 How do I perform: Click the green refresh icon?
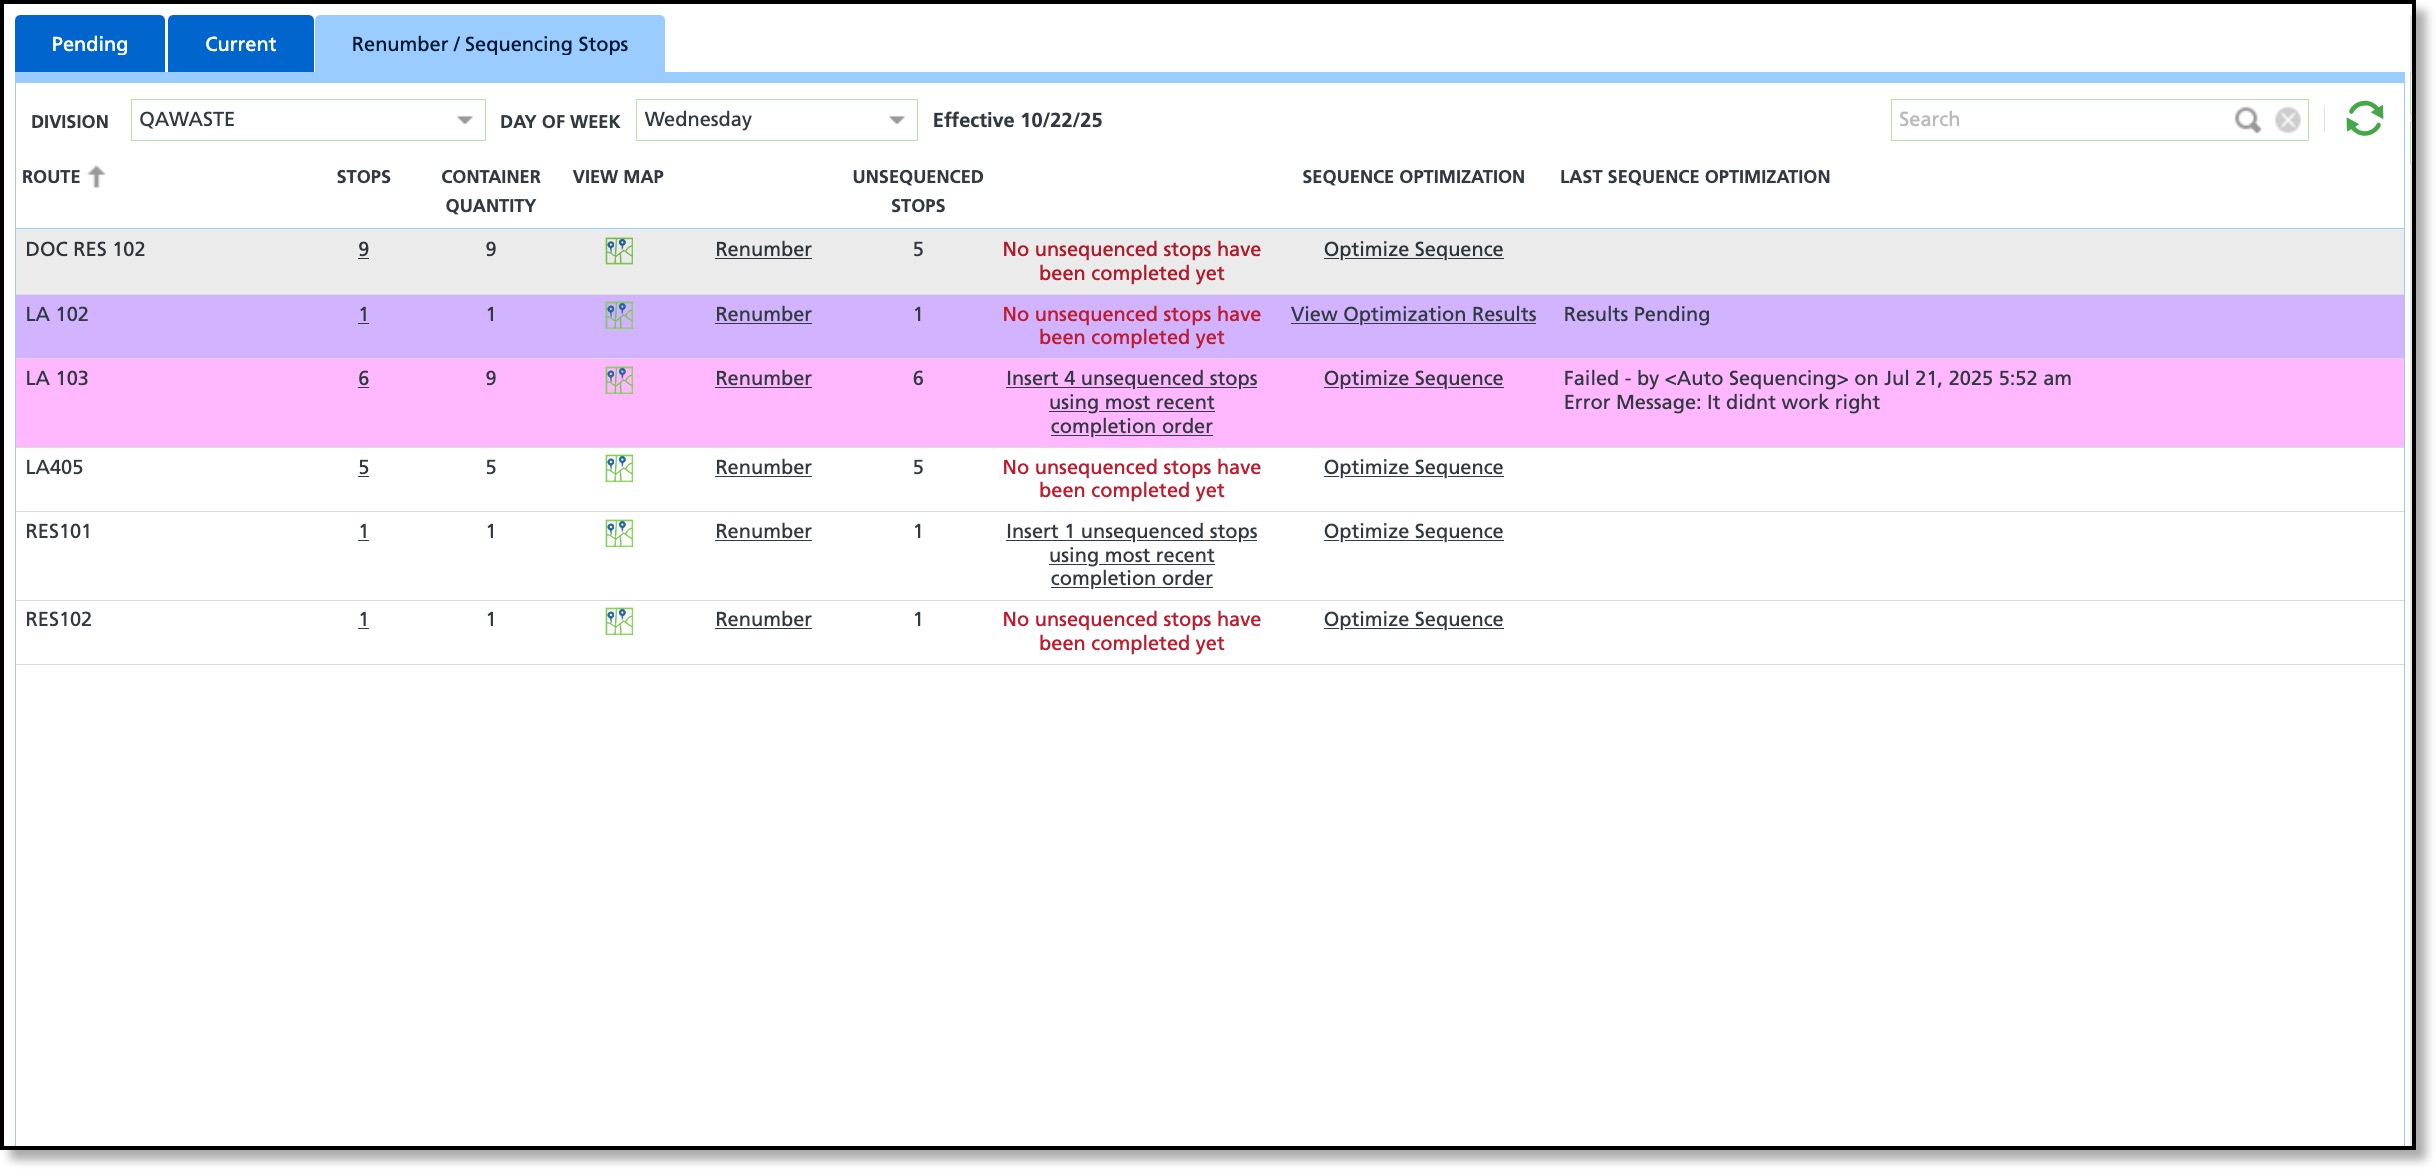coord(2364,119)
